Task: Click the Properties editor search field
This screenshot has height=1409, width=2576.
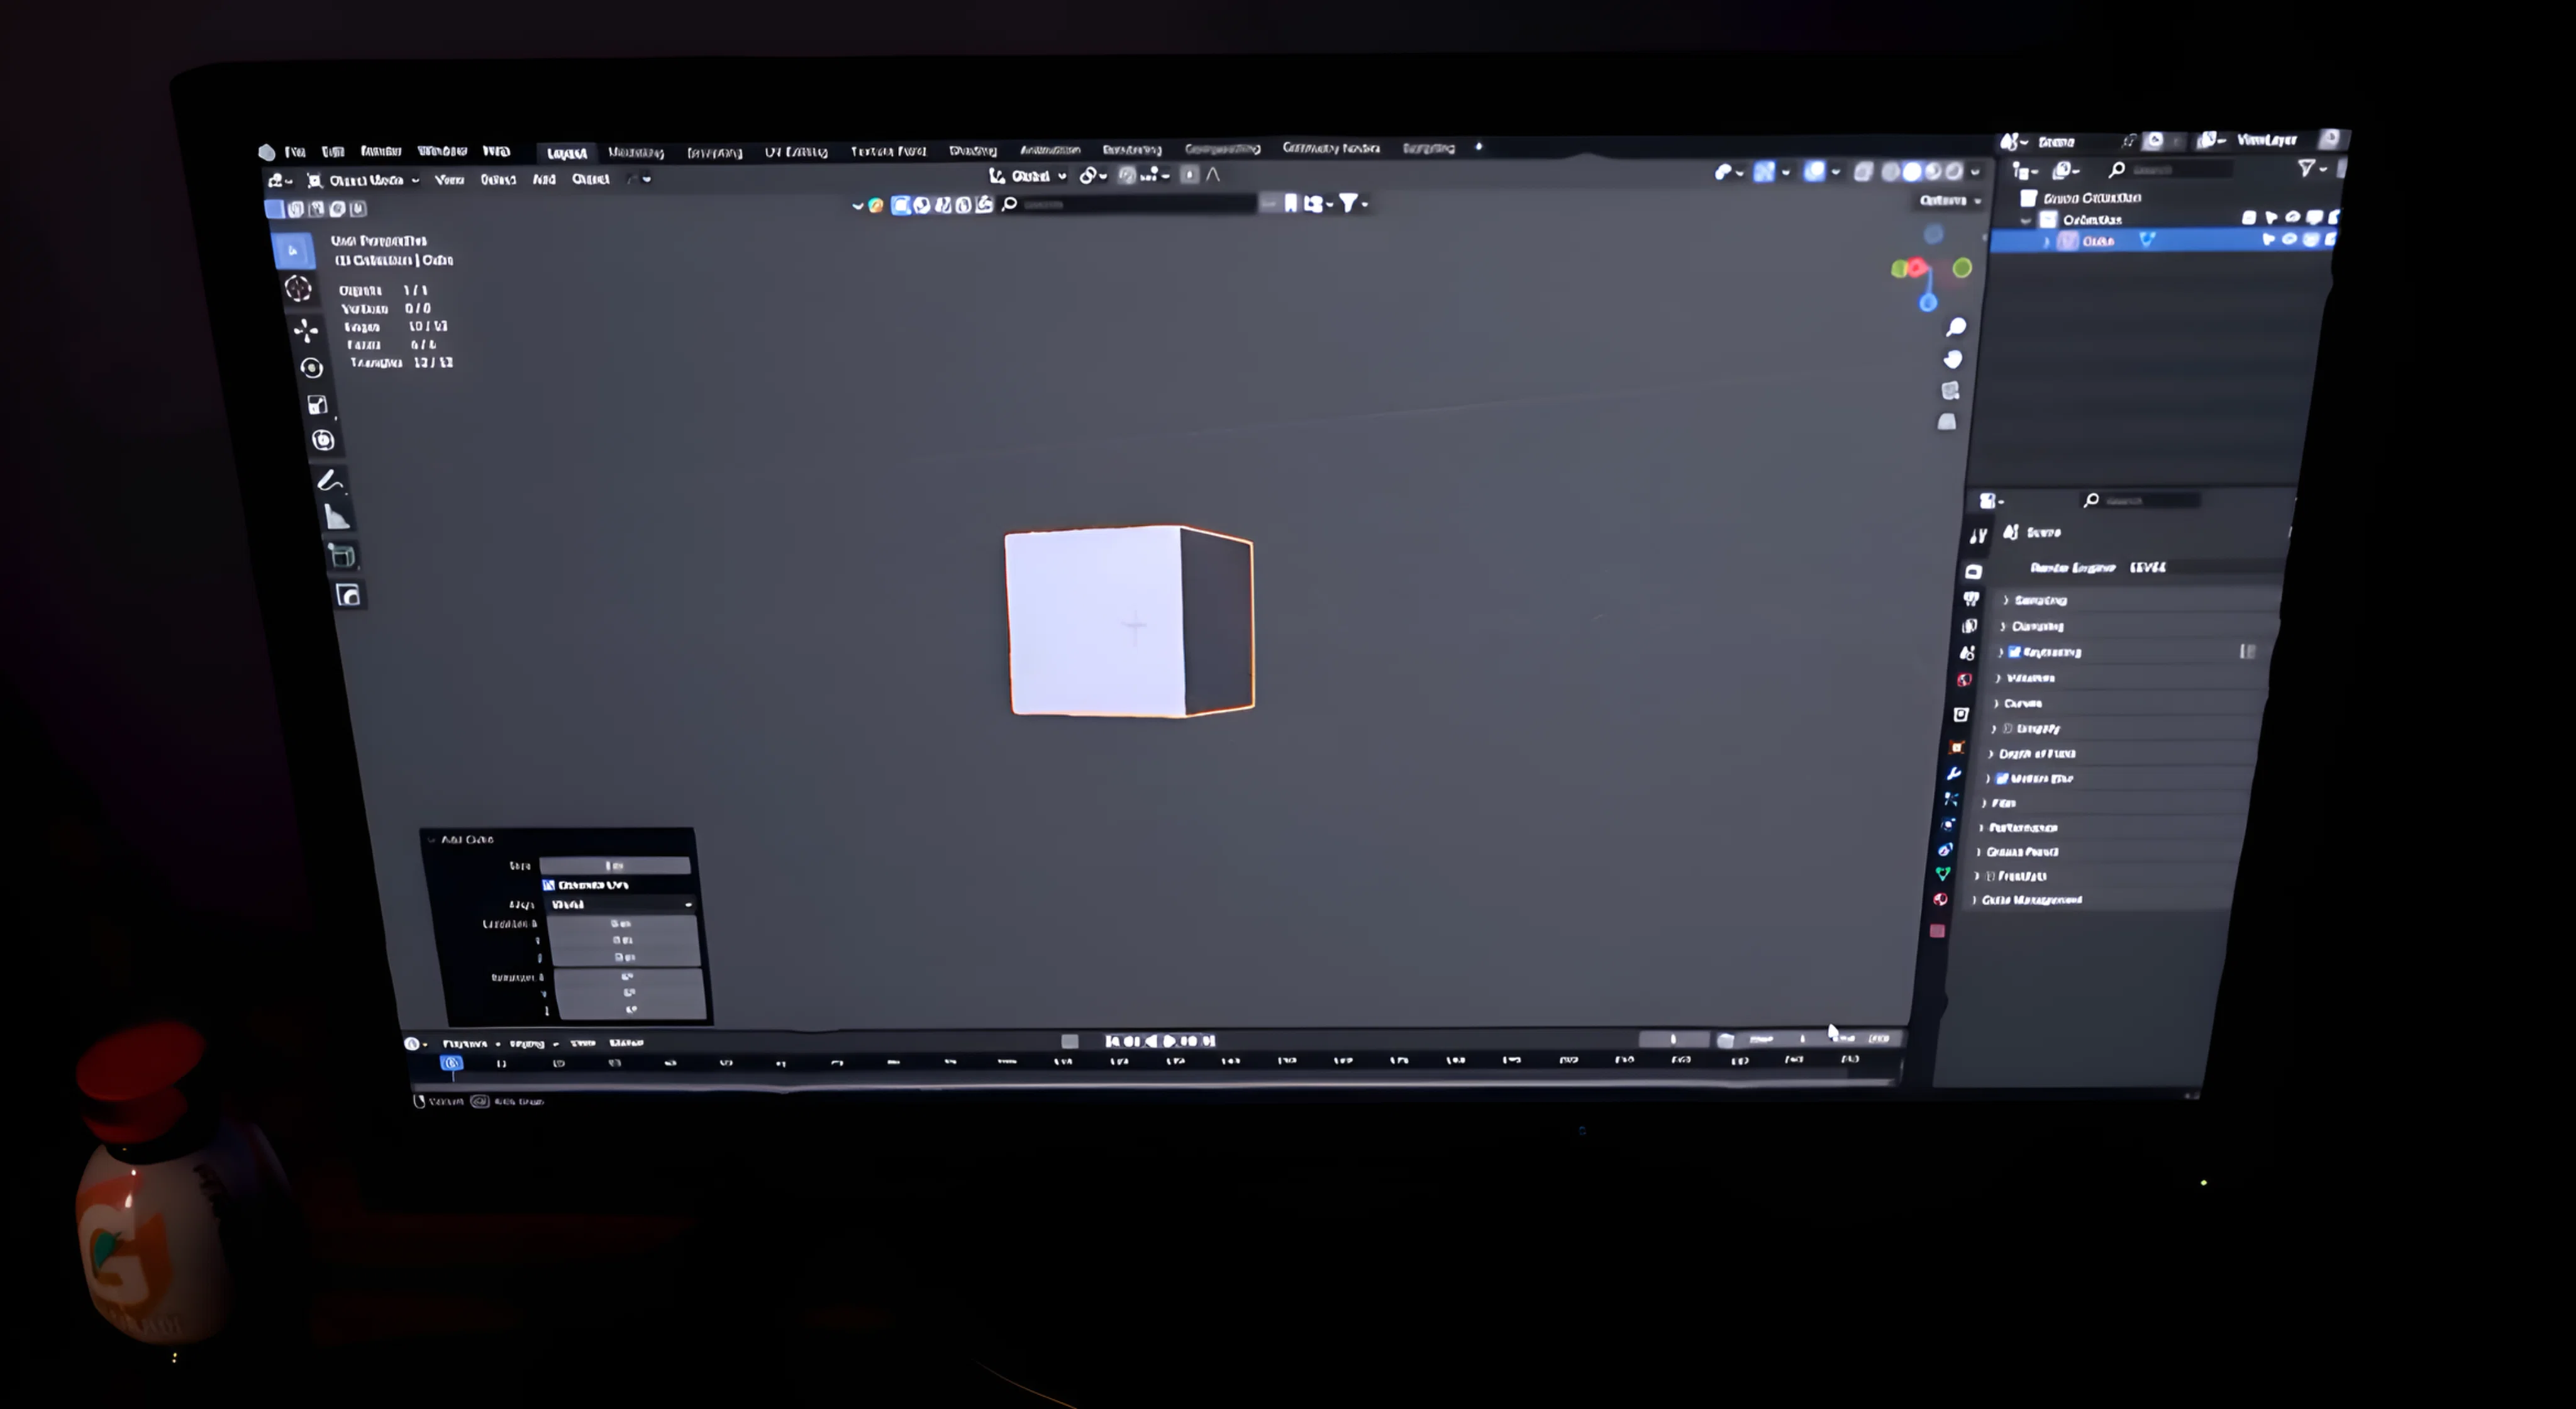Action: [2142, 500]
